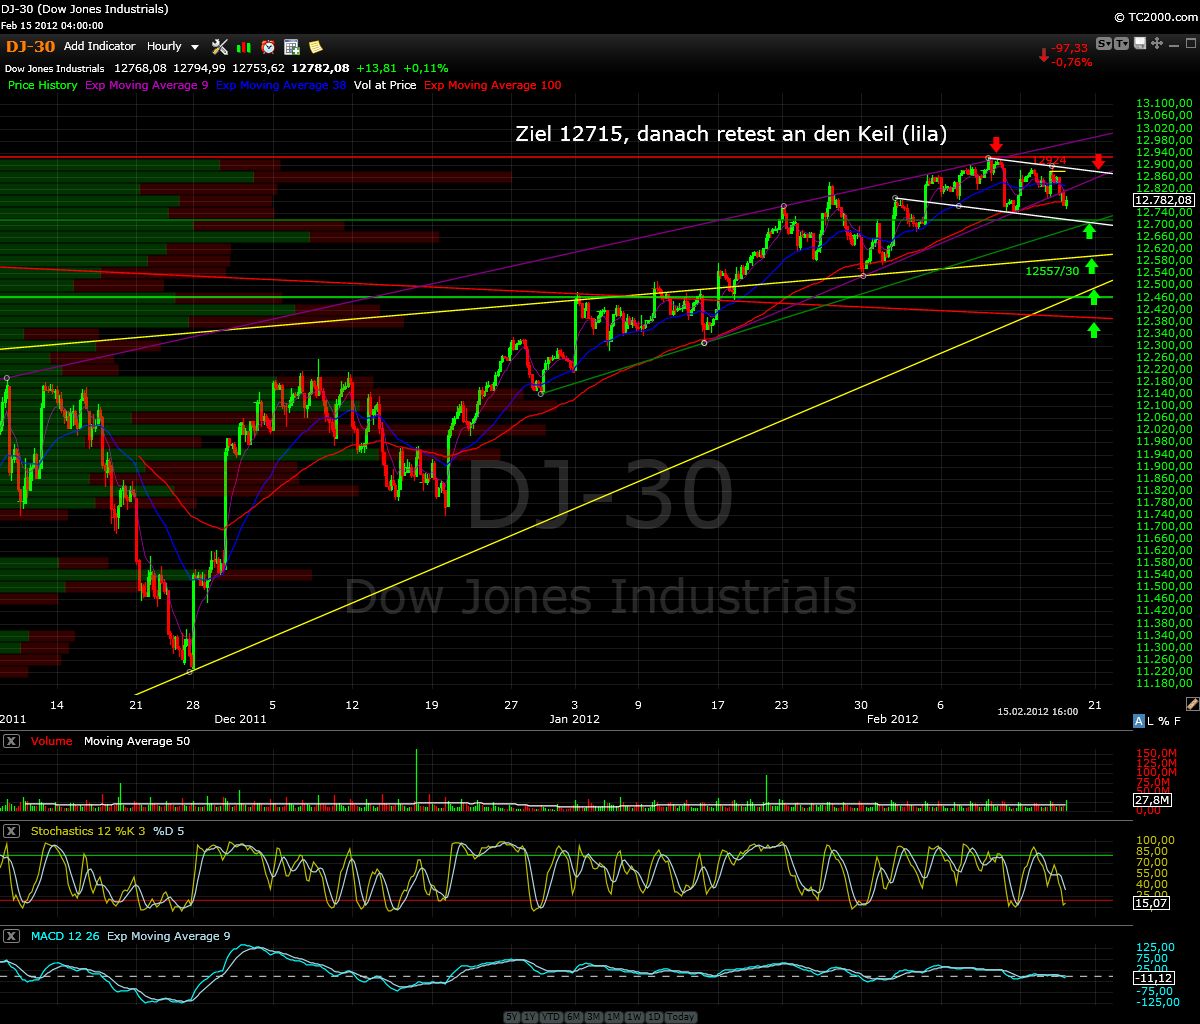Click the MACD 12 26 label
The width and height of the screenshot is (1200, 1024).
tap(66, 936)
